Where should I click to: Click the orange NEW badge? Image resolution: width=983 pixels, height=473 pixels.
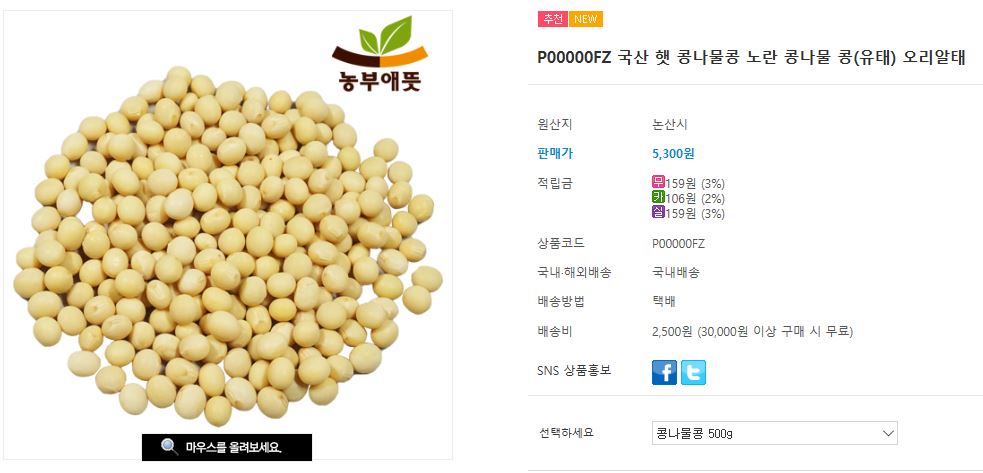coord(586,19)
